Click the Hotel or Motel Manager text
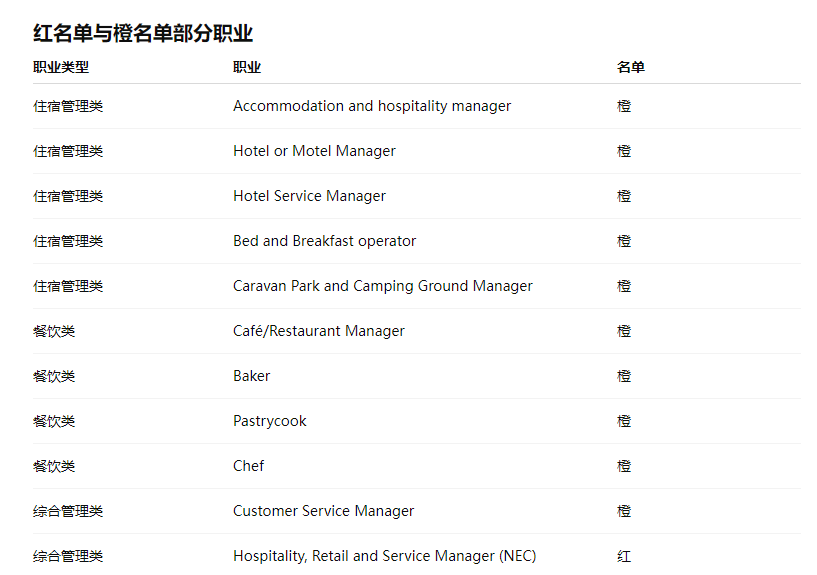 coord(314,151)
